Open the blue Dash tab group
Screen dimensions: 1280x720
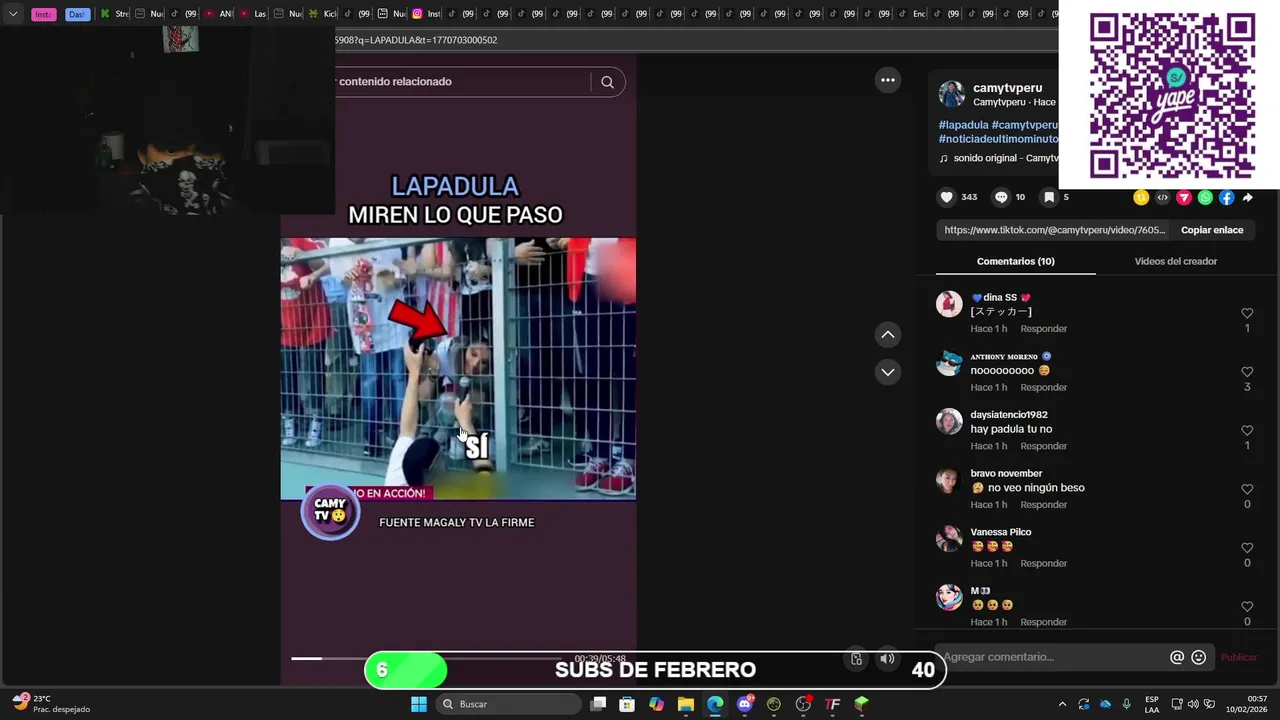[77, 14]
